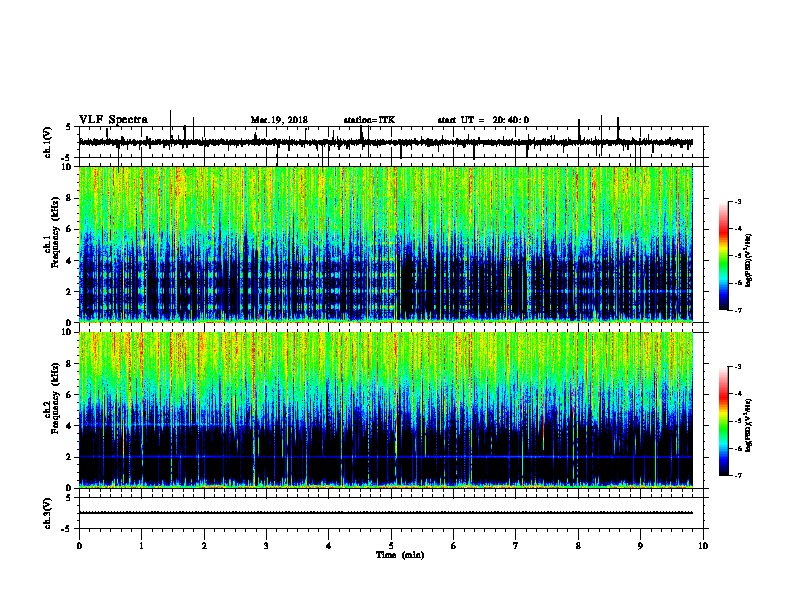
Task: Click time axis tick label "9"
Action: [x=640, y=546]
